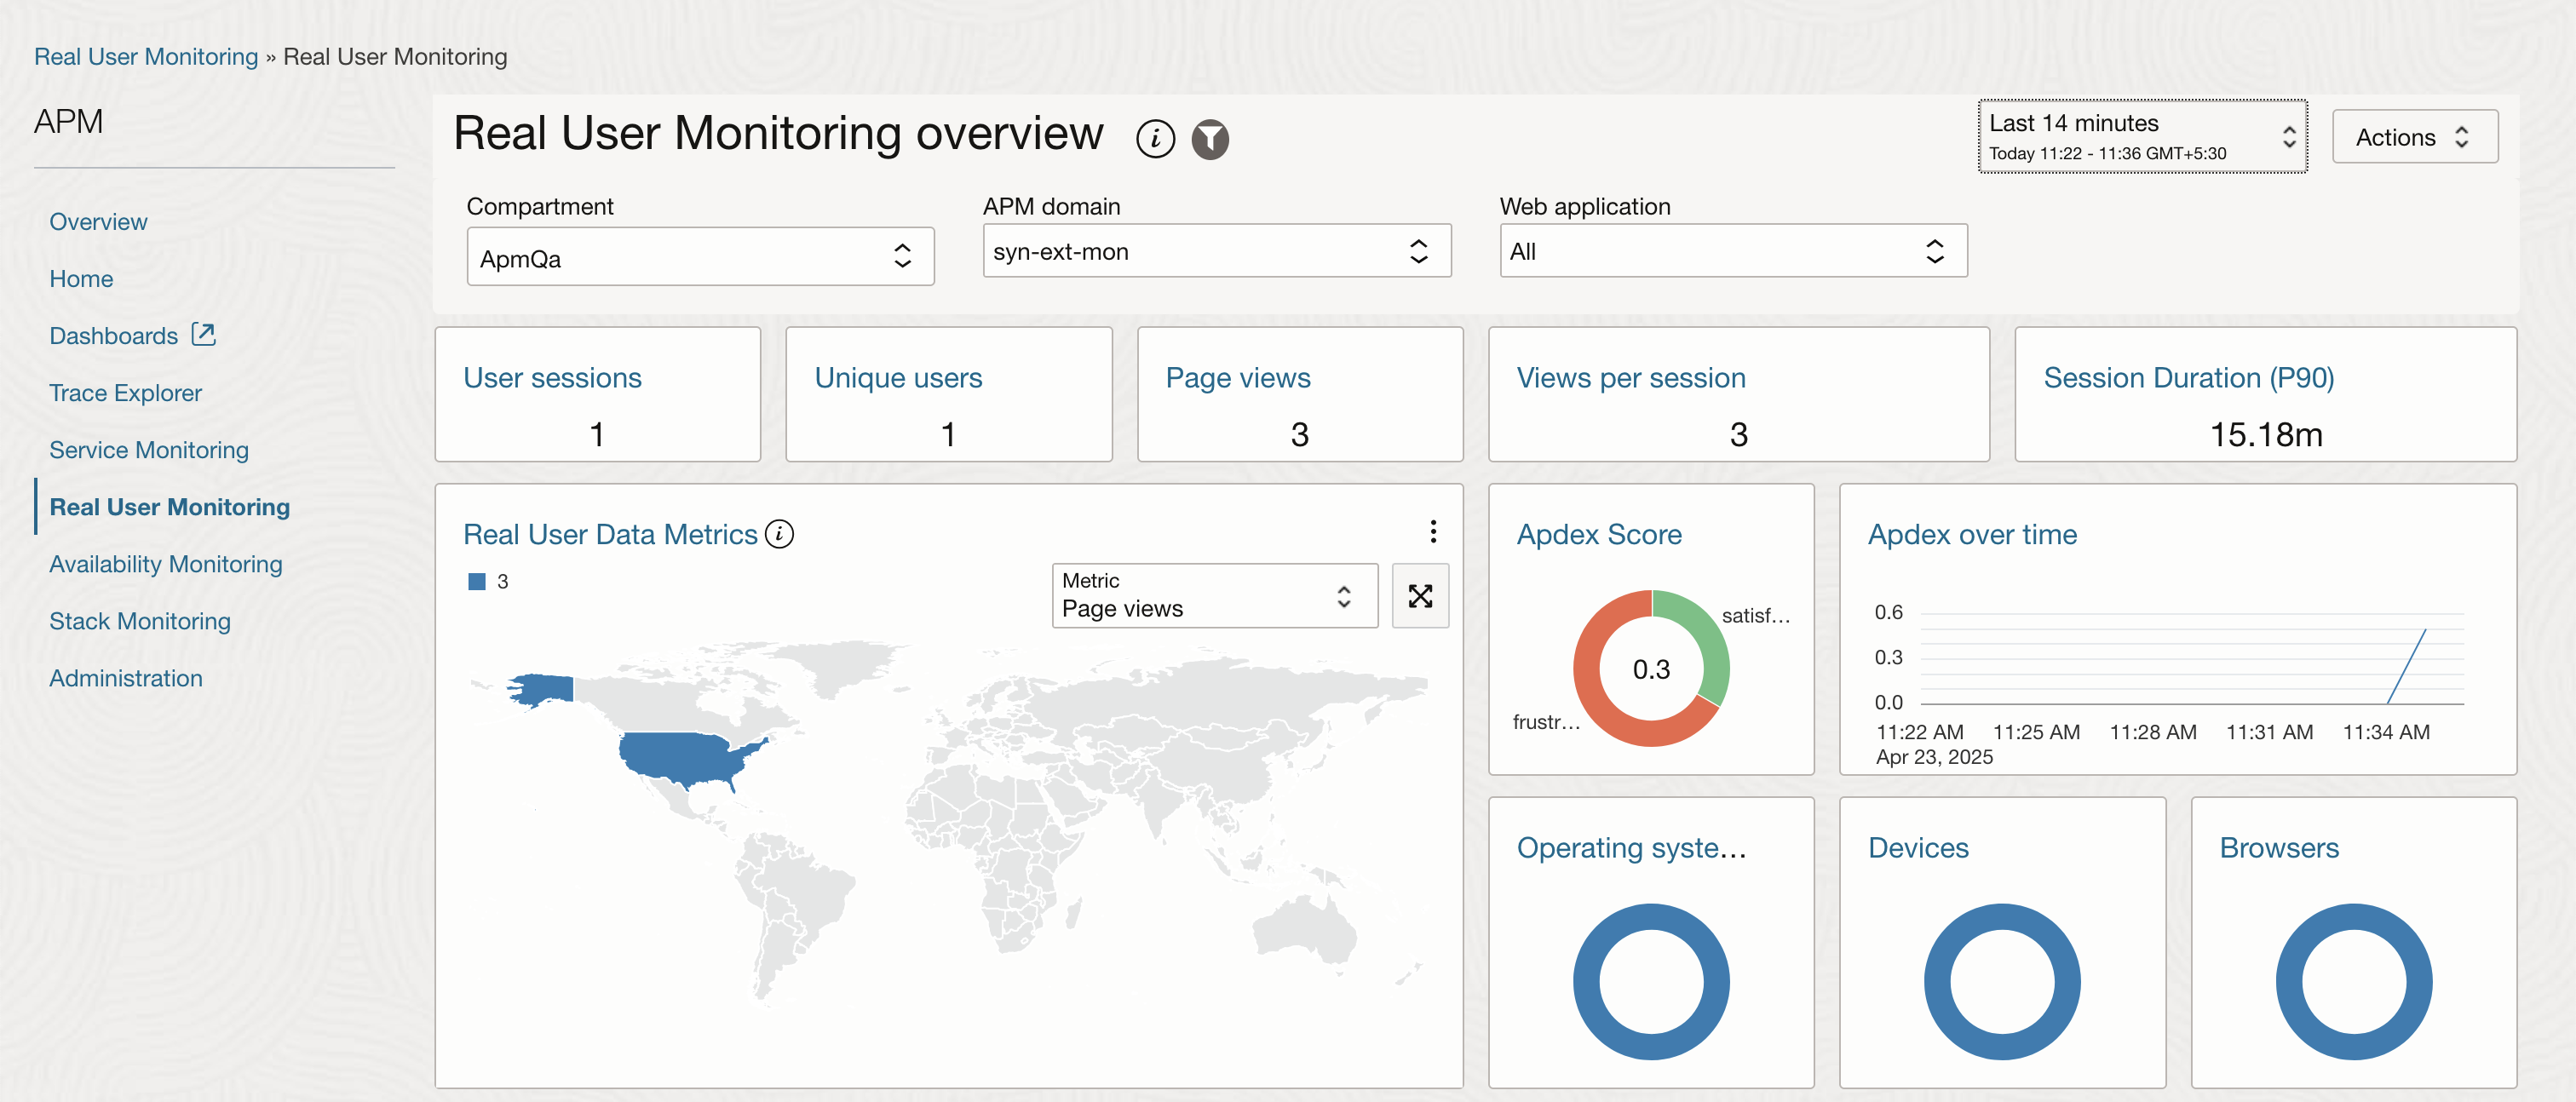Go to Service Monitoring in the sidebar

click(x=149, y=449)
